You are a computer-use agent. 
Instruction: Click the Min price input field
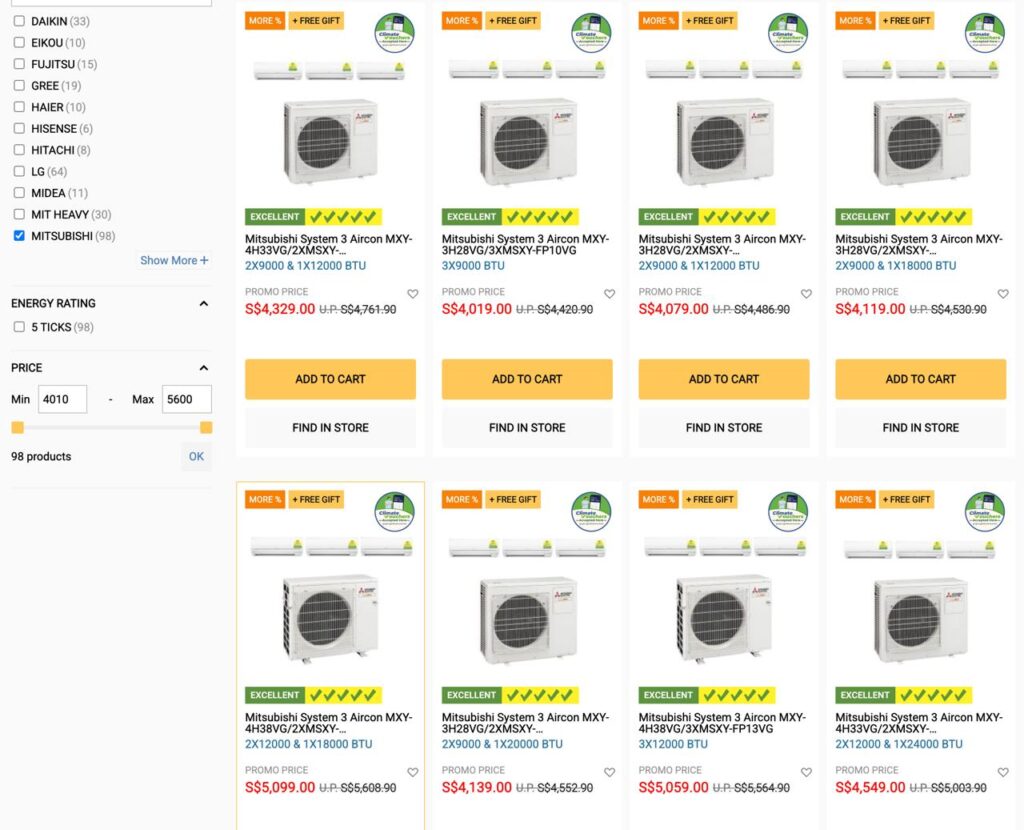point(63,399)
